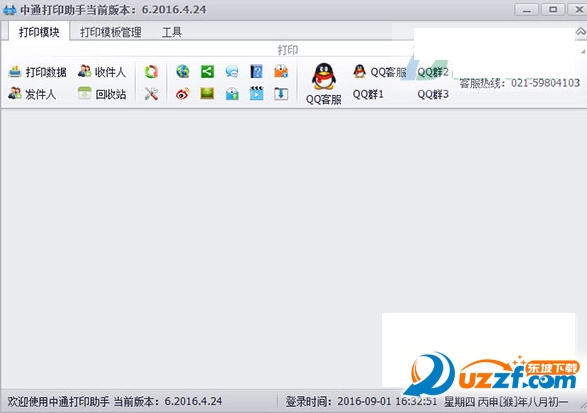Minimize the 中通打印助手 window
Screen dimensions: 587x413
[527, 9]
